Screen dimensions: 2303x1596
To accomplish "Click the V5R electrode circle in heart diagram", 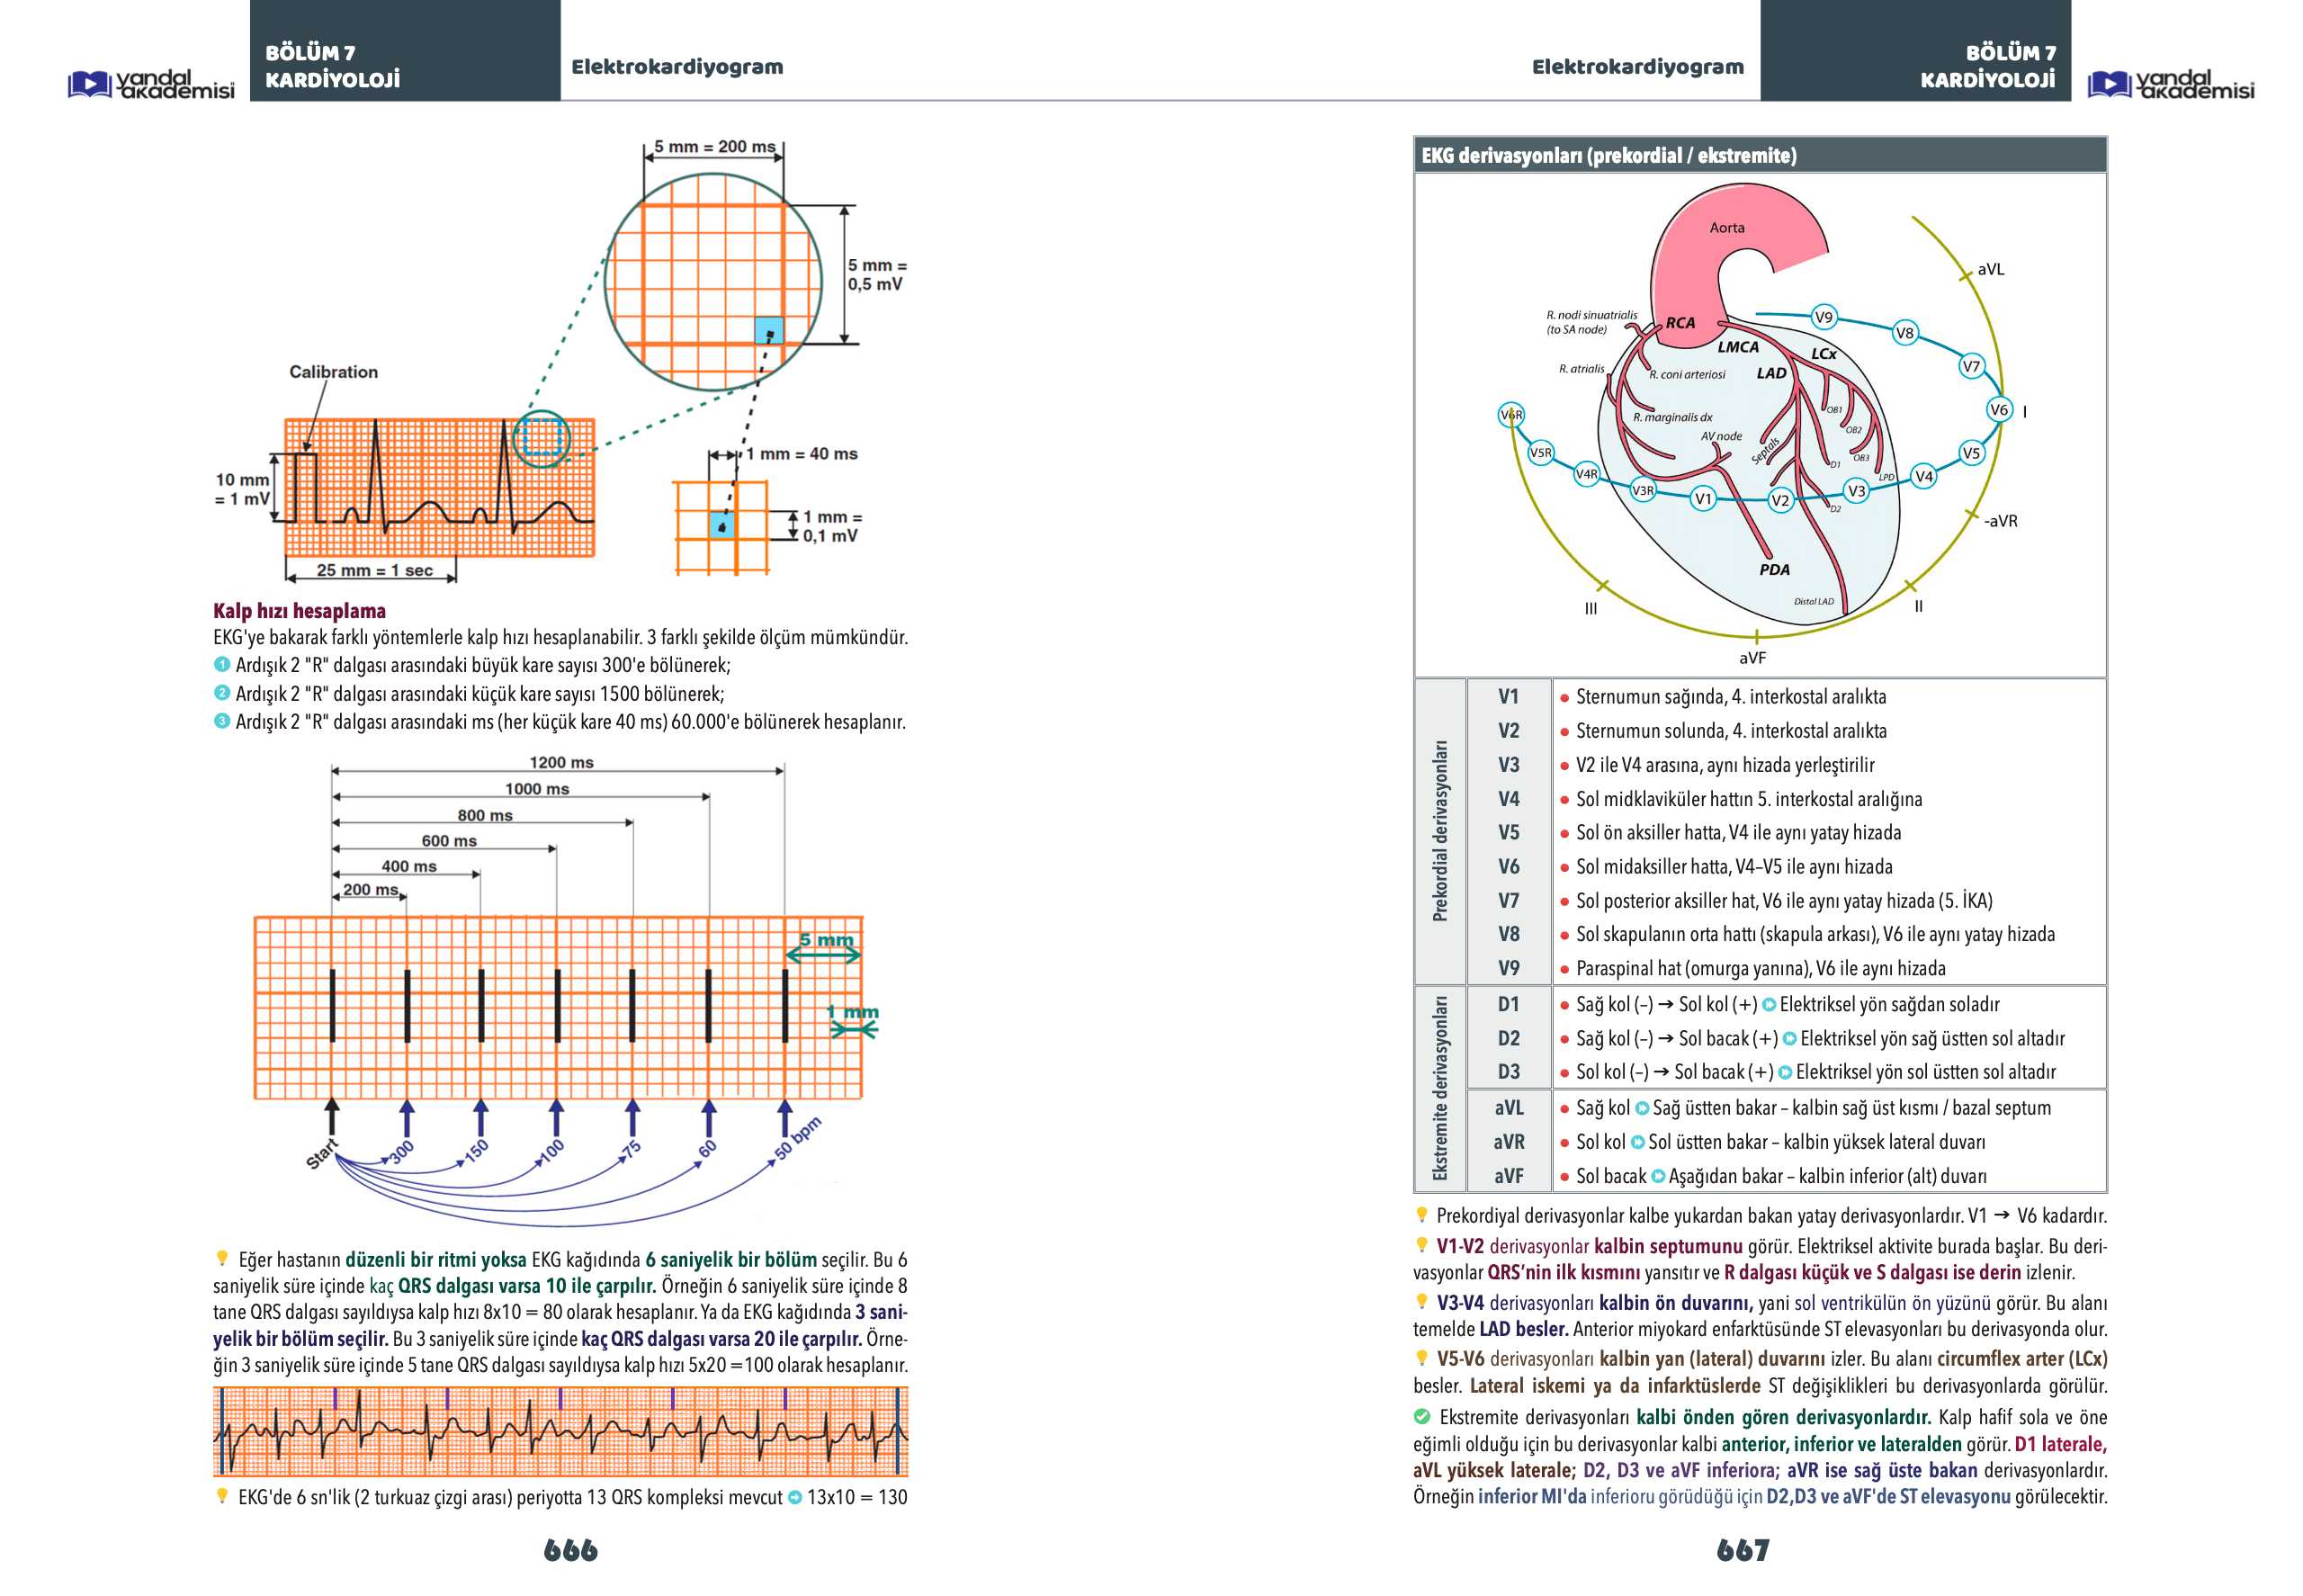I will (x=1540, y=452).
